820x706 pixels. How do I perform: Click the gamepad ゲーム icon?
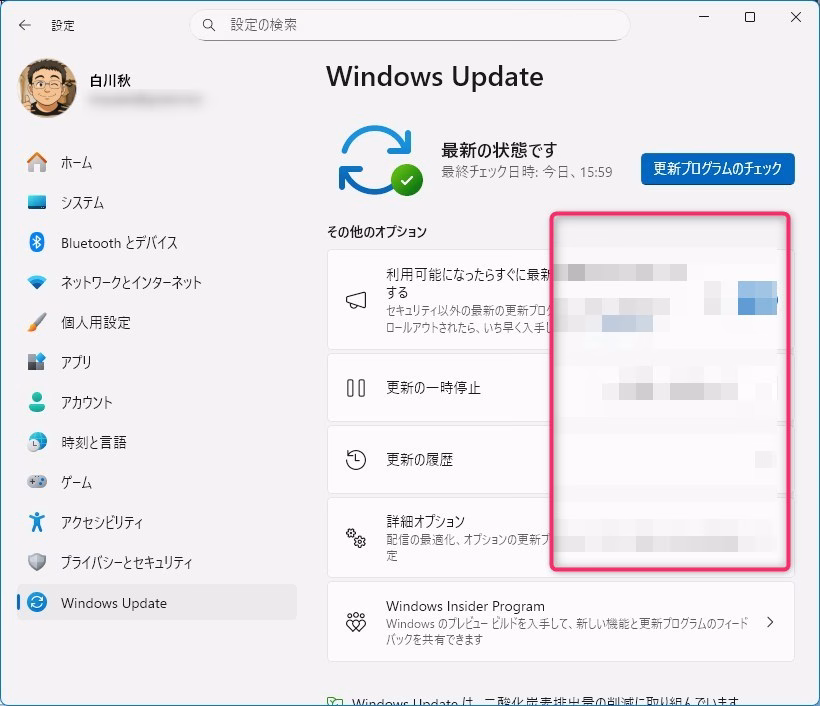click(x=37, y=482)
